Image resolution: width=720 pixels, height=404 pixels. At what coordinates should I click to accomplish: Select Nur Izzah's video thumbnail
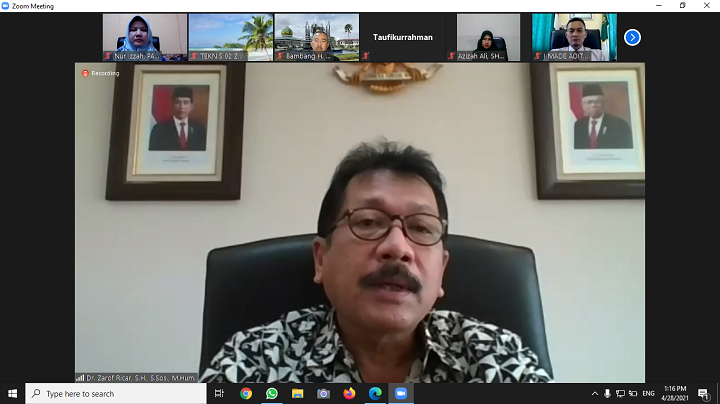(144, 37)
